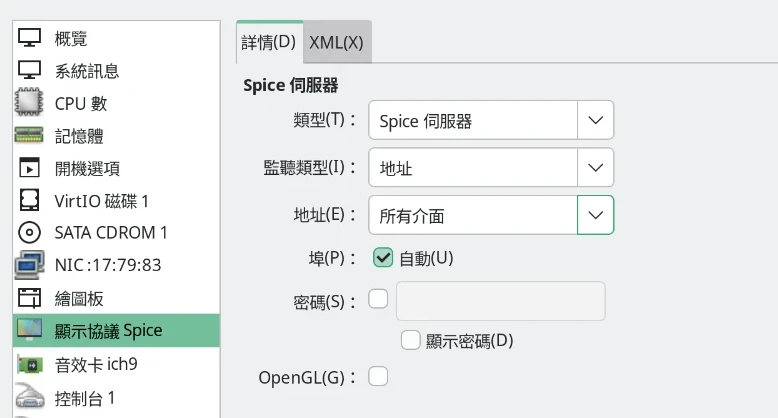Disable the 自動(U) port checkbox

click(x=383, y=258)
